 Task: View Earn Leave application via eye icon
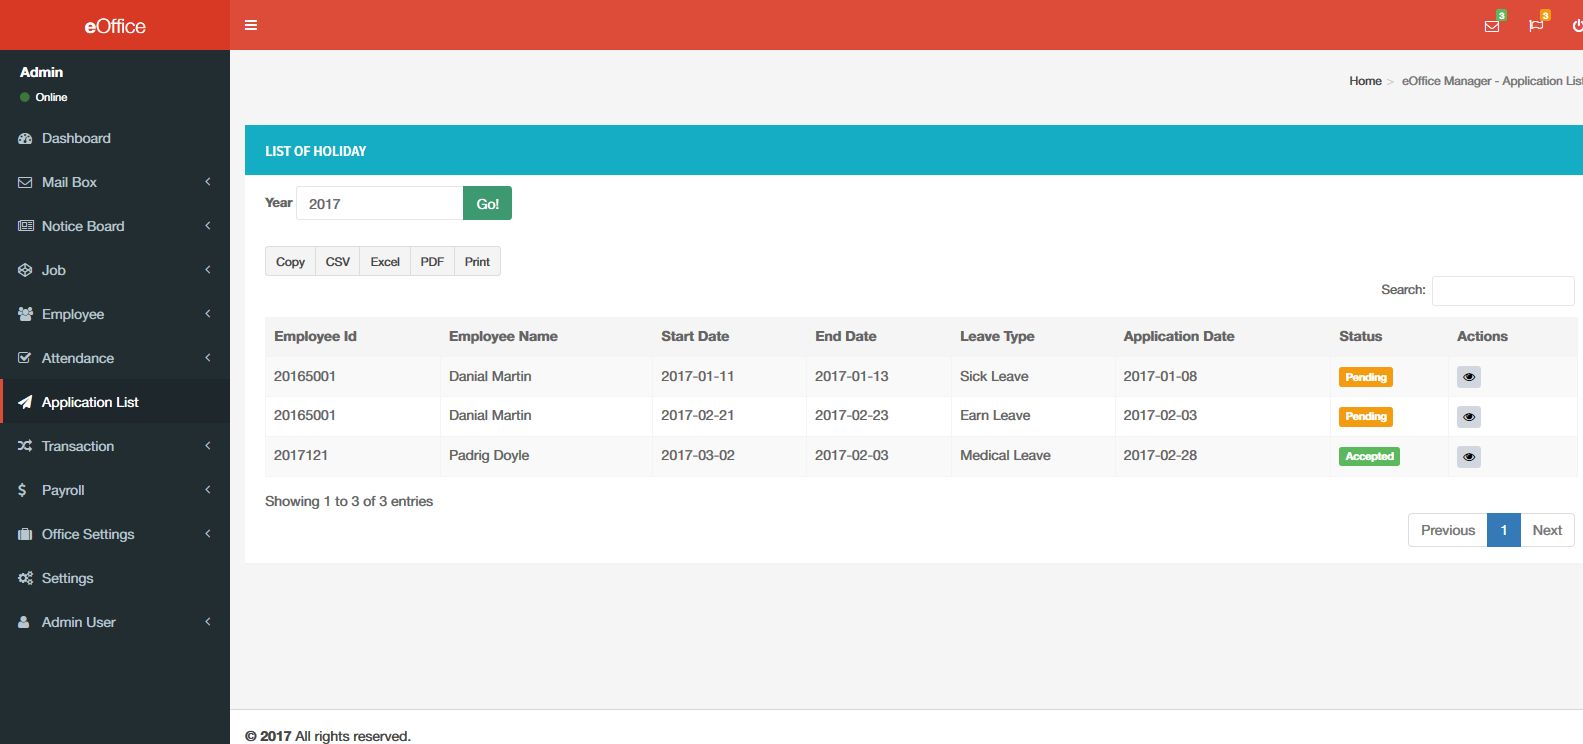1469,417
